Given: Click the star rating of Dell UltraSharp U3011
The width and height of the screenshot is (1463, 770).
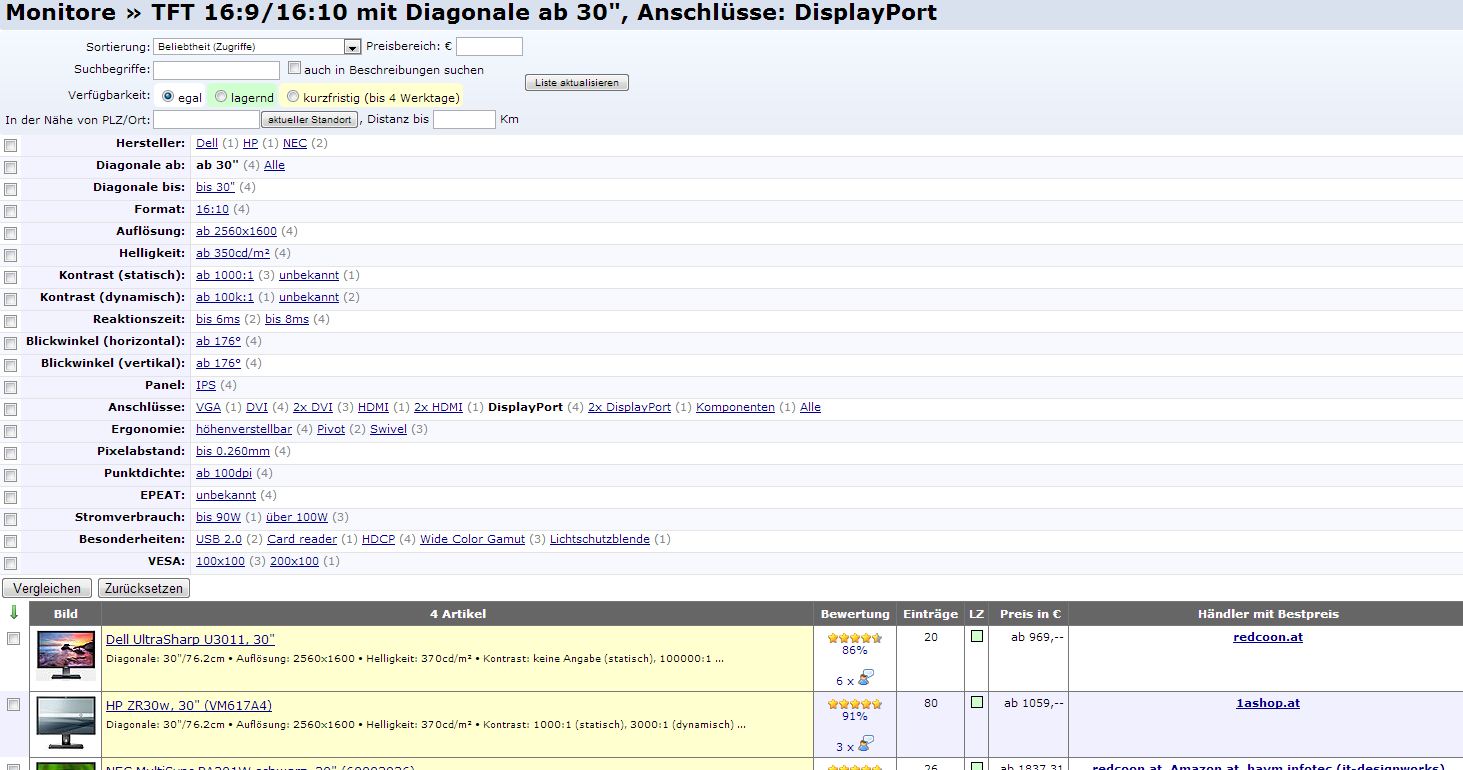Looking at the screenshot, I should pos(854,637).
